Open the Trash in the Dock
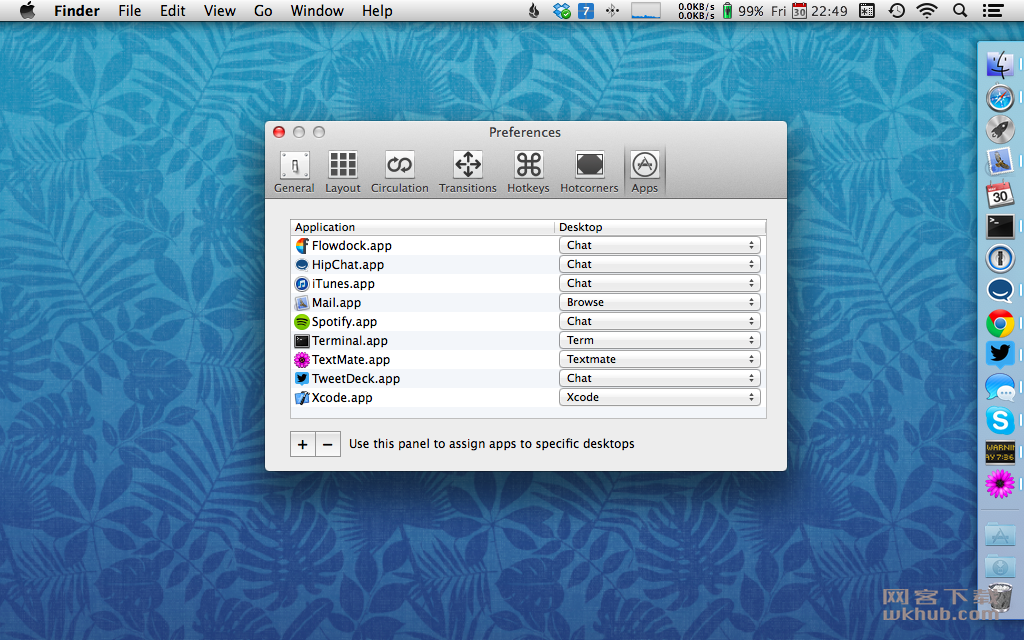1024x640 pixels. click(x=1000, y=597)
